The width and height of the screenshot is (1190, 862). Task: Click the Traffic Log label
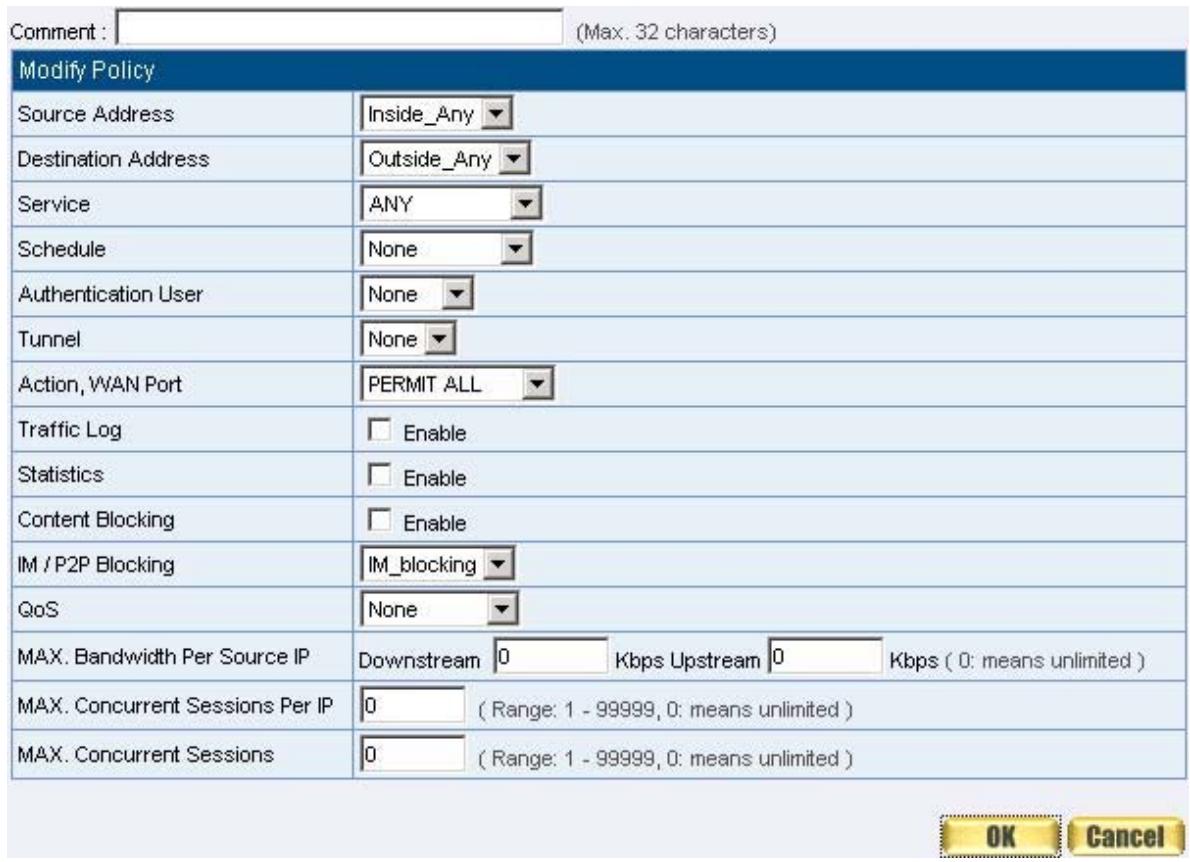(x=69, y=429)
